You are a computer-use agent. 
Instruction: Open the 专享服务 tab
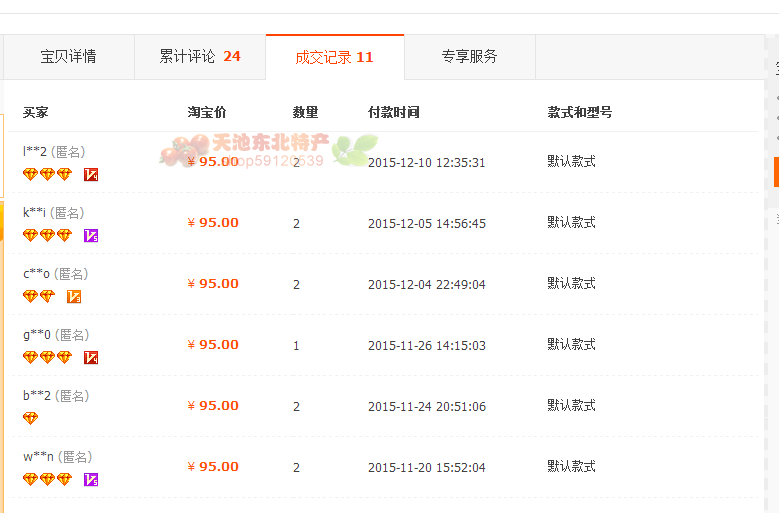click(x=469, y=57)
